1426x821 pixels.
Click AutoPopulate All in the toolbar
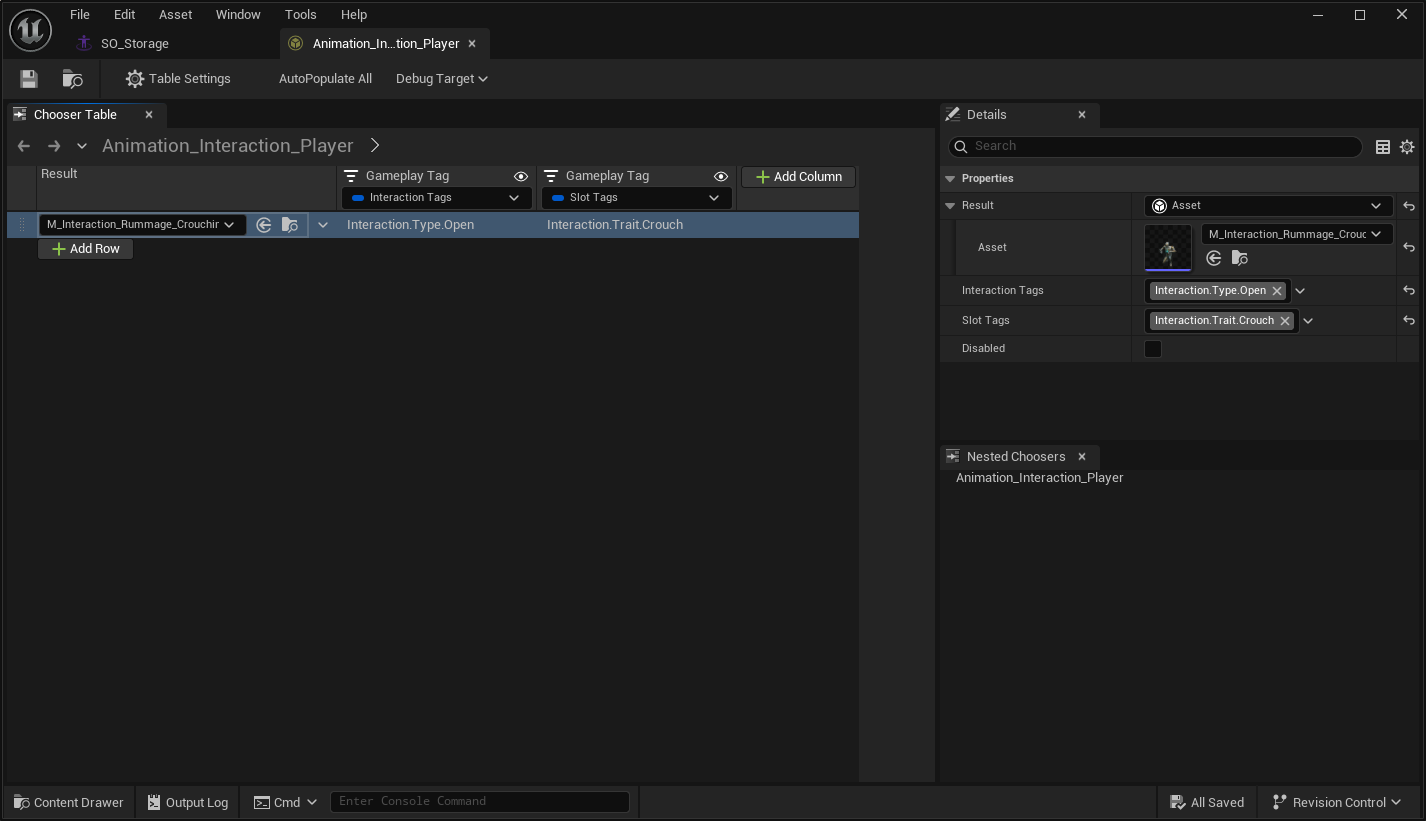tap(325, 78)
